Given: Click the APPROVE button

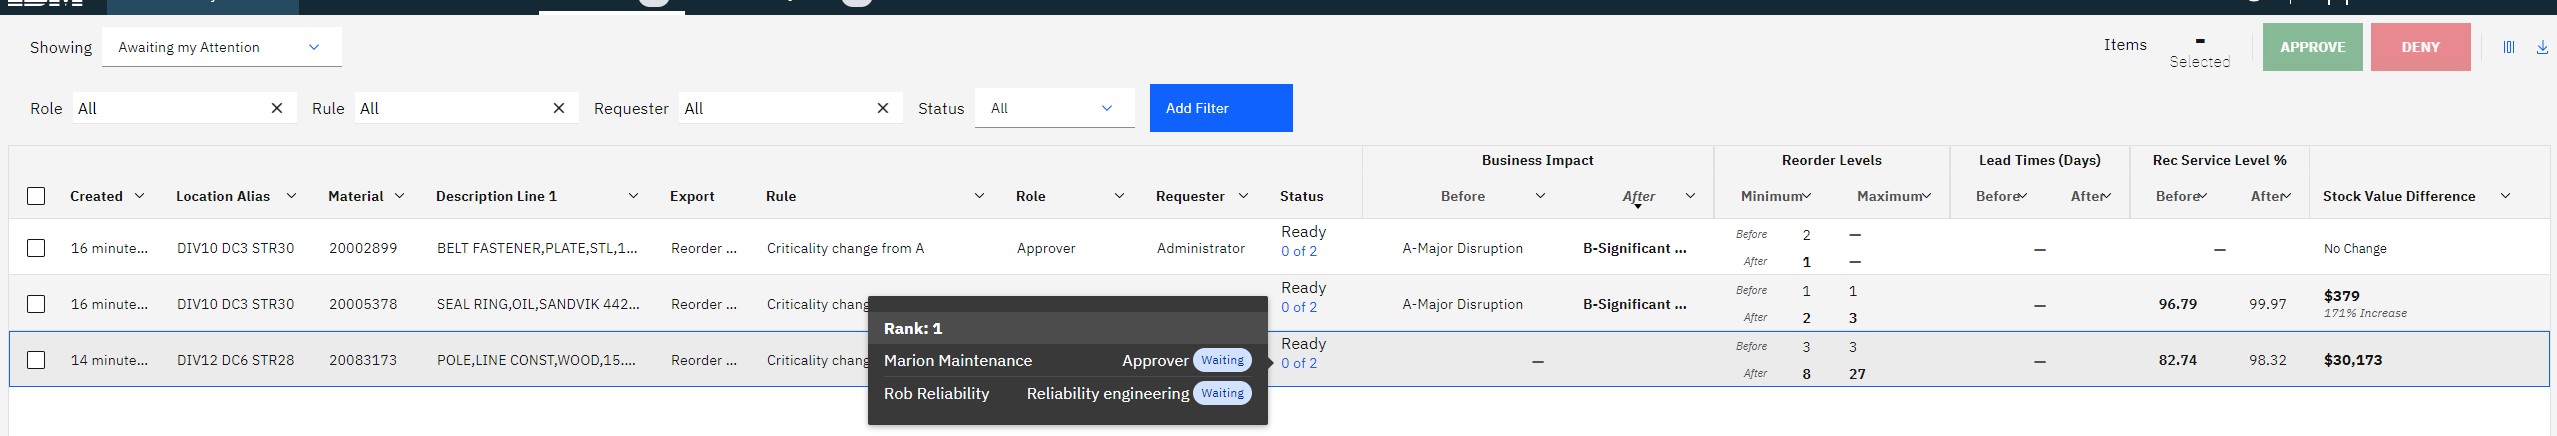Looking at the screenshot, I should click(x=2312, y=47).
